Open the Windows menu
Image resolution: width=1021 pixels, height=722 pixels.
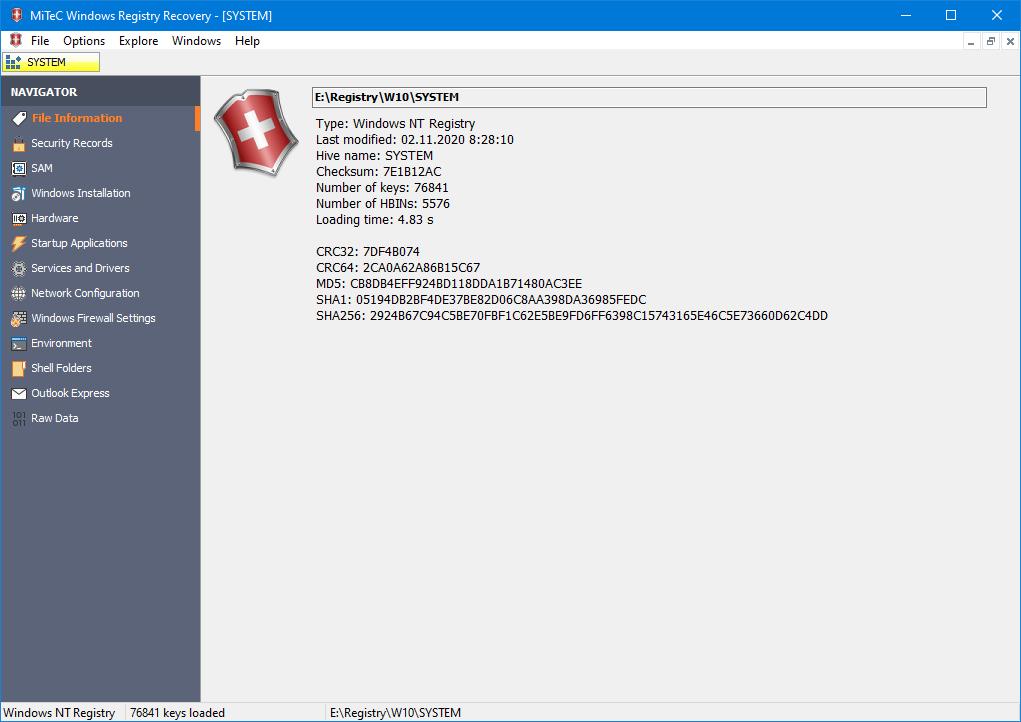click(x=196, y=41)
